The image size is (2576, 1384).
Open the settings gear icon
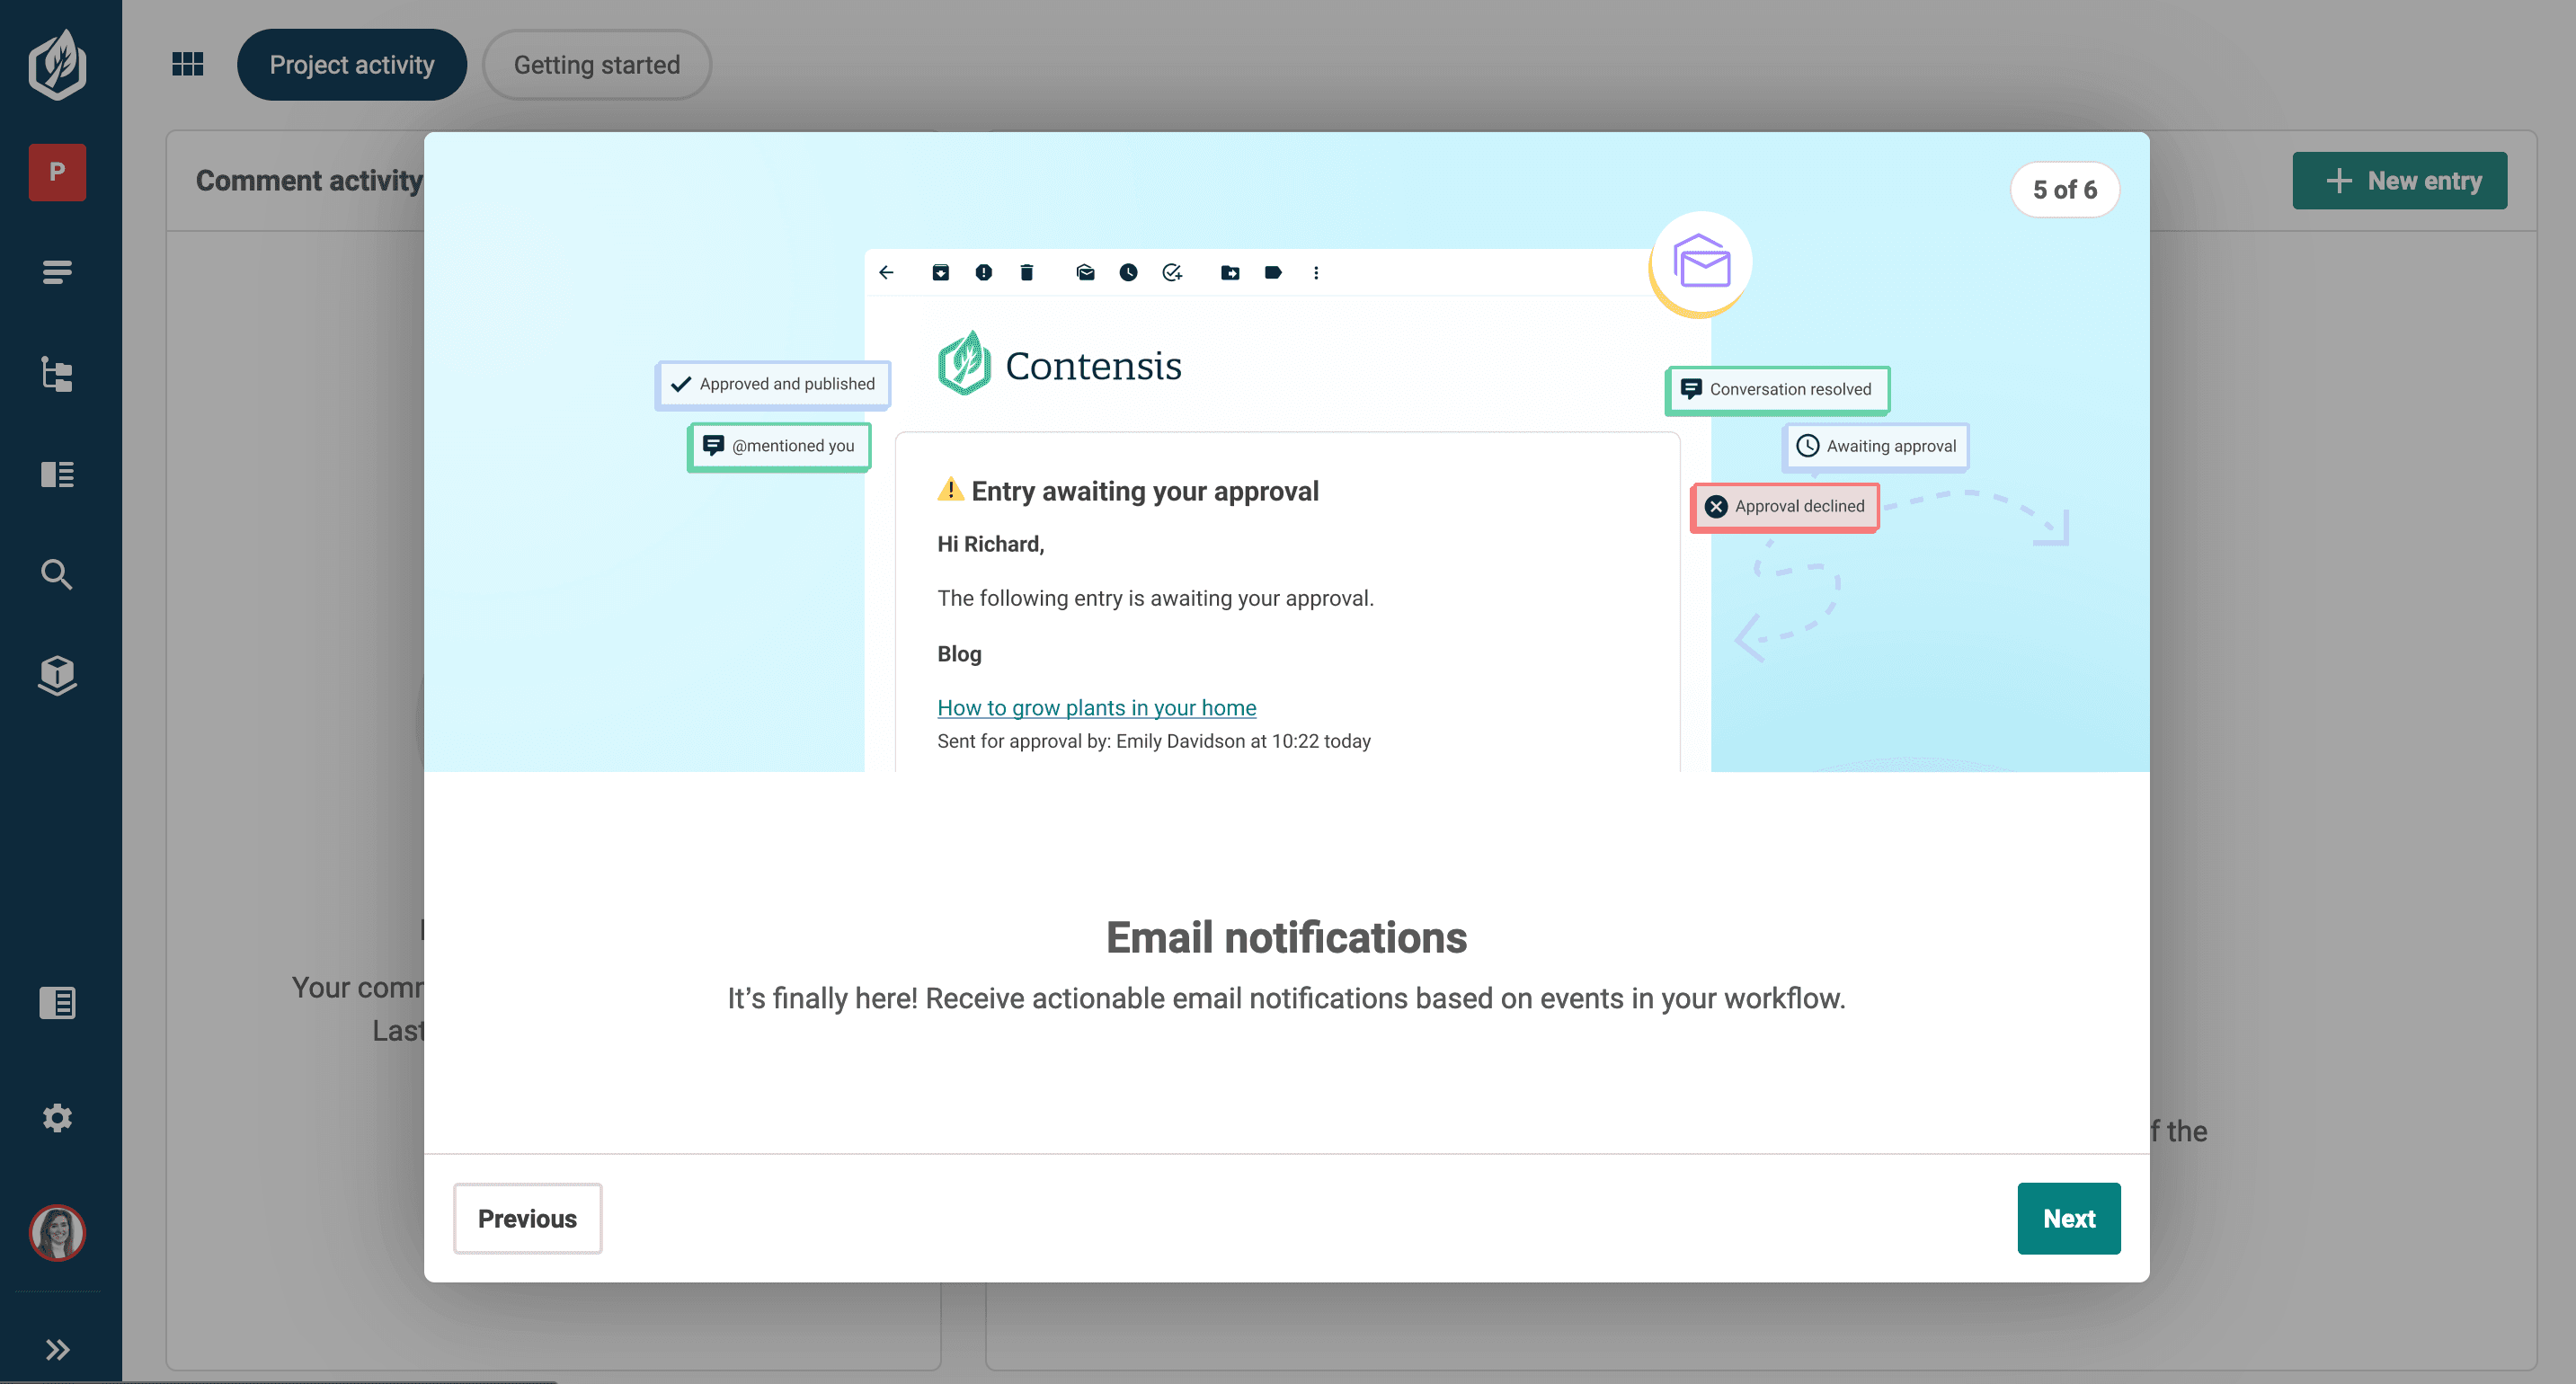pyautogui.click(x=57, y=1117)
